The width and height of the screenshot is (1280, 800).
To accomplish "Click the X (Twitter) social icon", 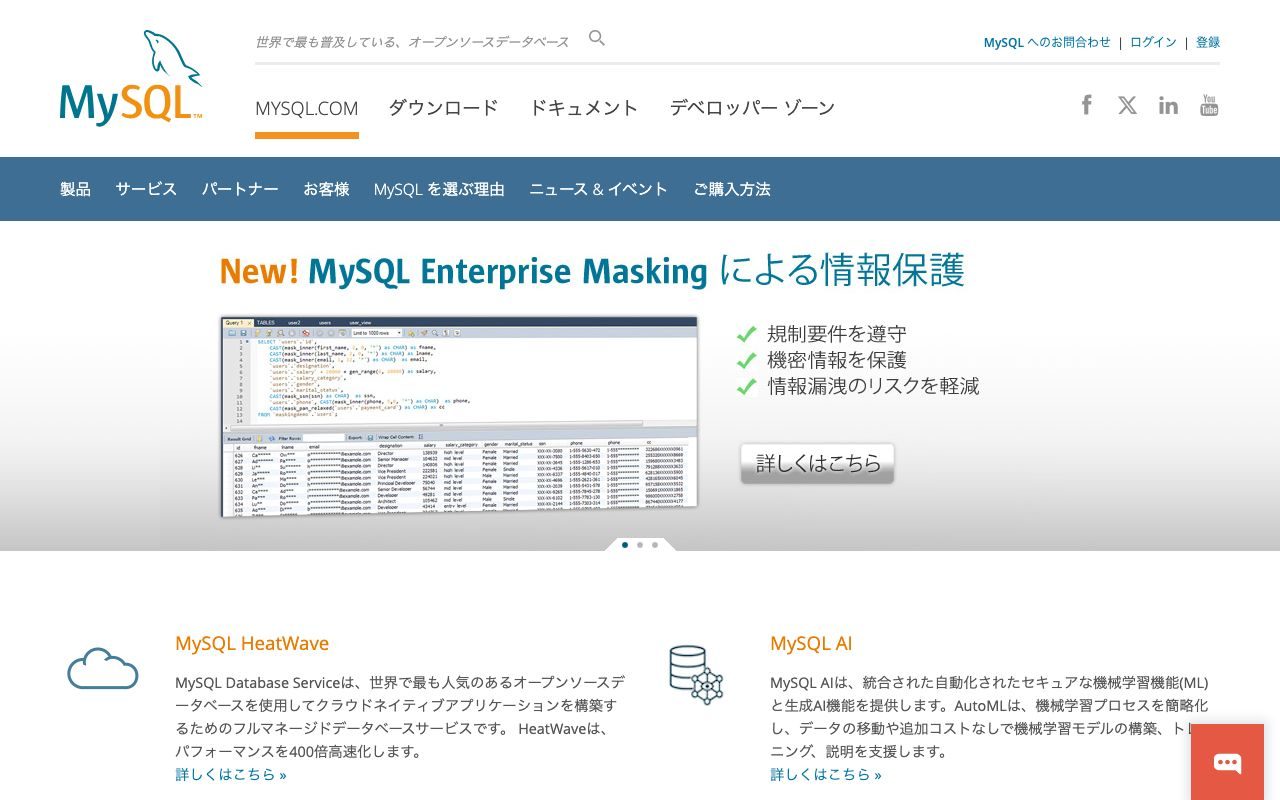I will point(1127,104).
